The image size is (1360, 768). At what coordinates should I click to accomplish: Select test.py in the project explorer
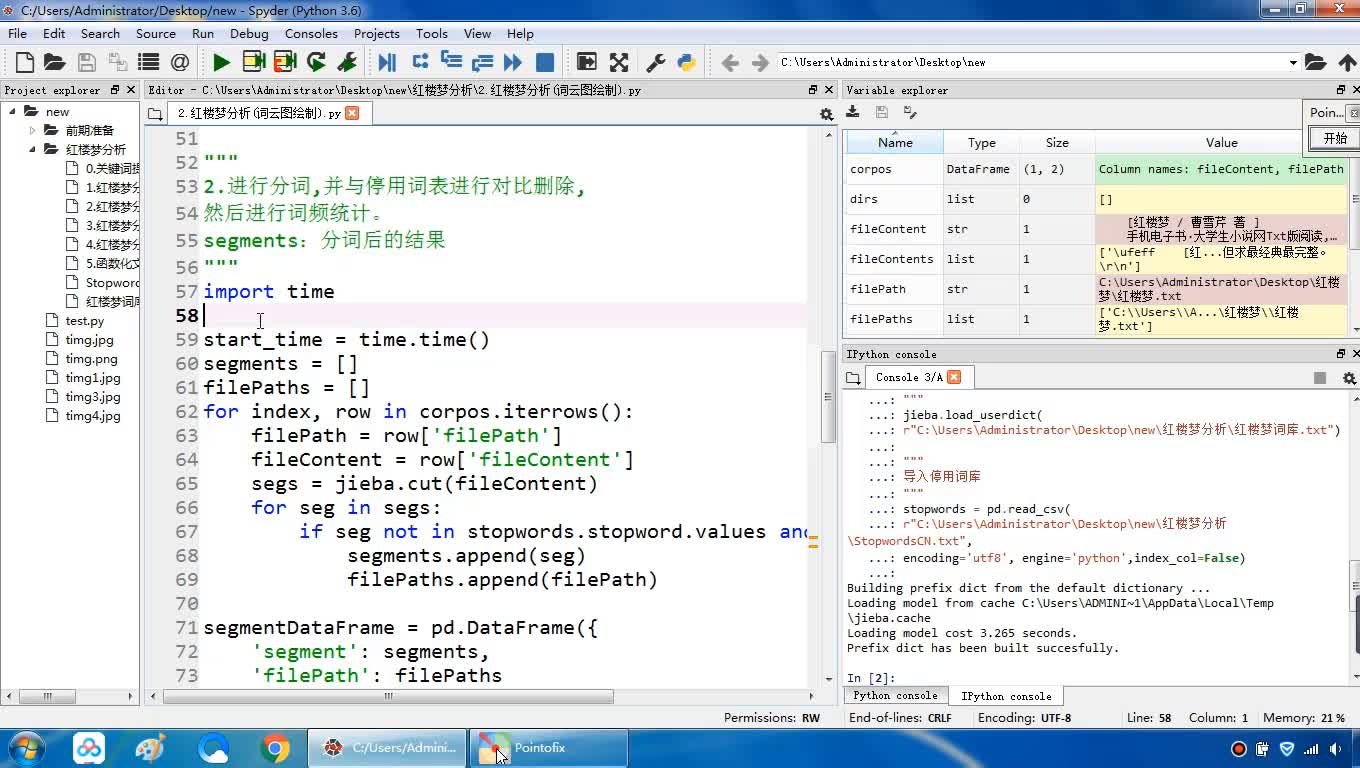(x=85, y=321)
